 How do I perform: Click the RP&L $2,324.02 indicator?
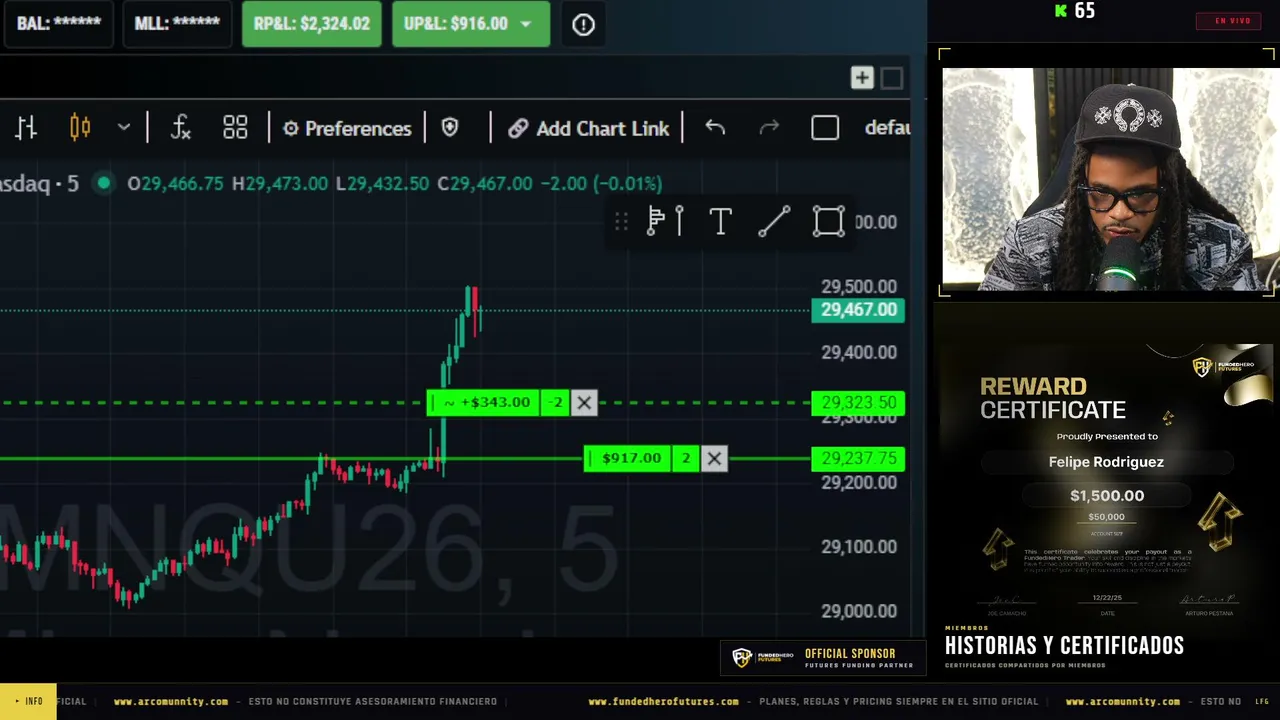[x=312, y=24]
